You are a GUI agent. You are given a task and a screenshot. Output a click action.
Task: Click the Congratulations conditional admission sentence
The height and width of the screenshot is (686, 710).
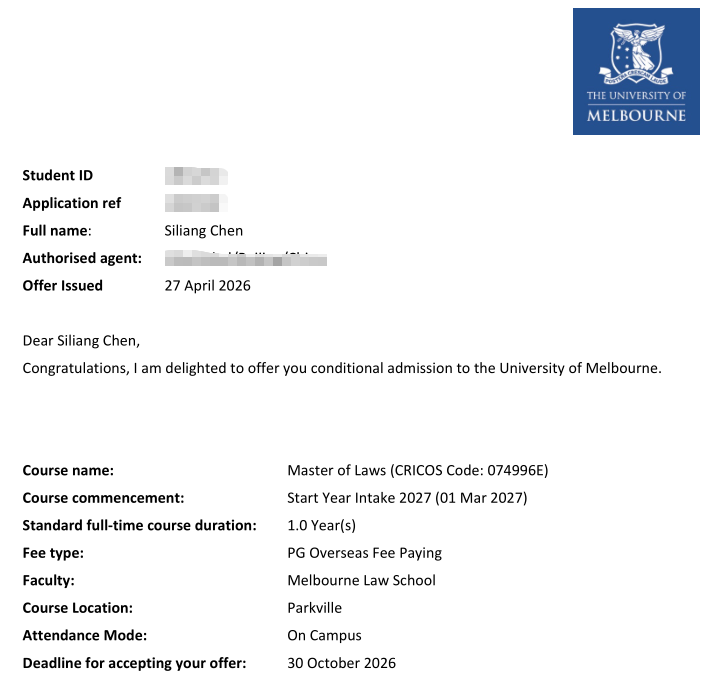(x=342, y=368)
